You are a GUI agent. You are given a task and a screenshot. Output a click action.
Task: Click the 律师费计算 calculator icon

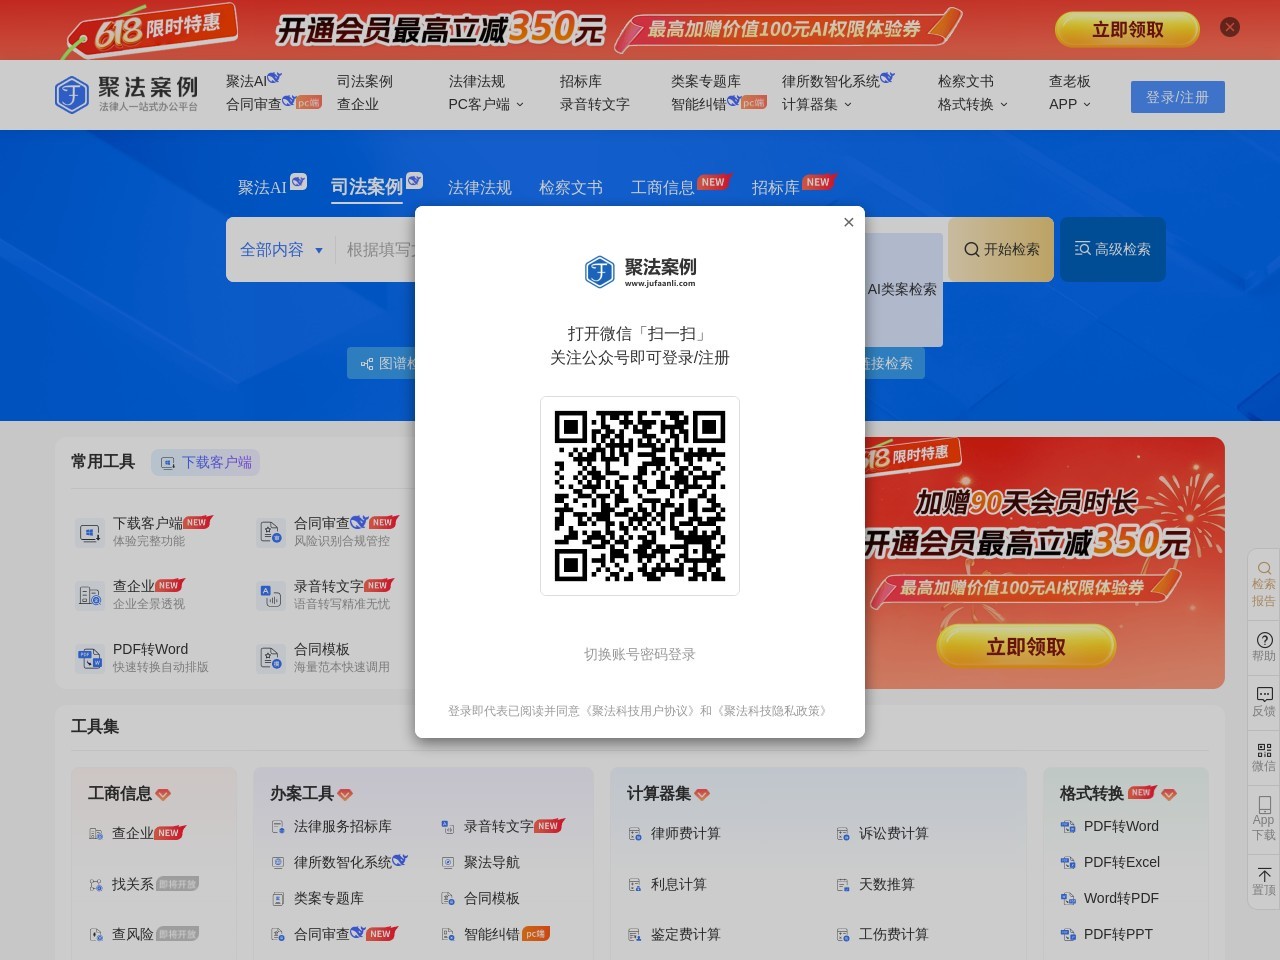pos(635,834)
